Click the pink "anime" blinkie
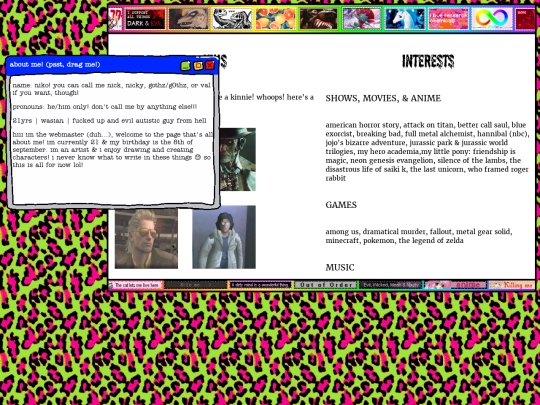The image size is (540, 405). 455,285
